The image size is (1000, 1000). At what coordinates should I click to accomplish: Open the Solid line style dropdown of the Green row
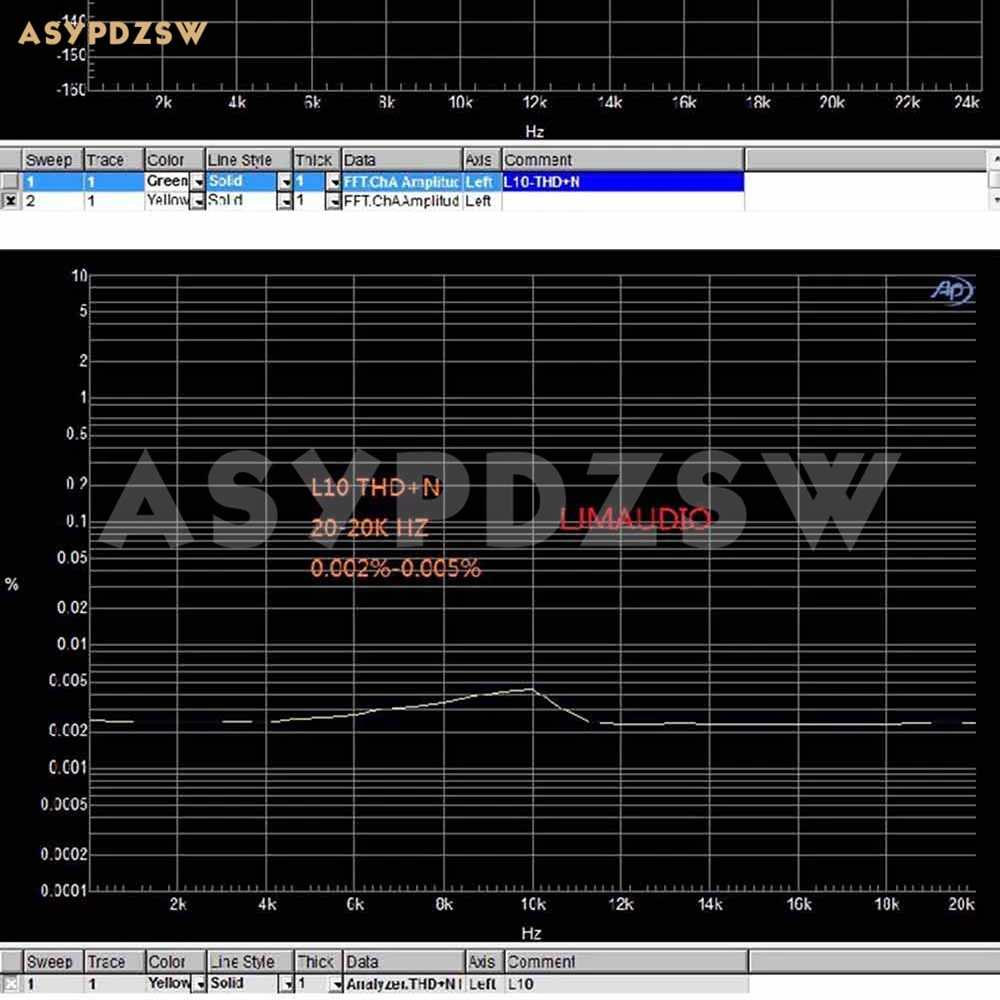pos(285,182)
